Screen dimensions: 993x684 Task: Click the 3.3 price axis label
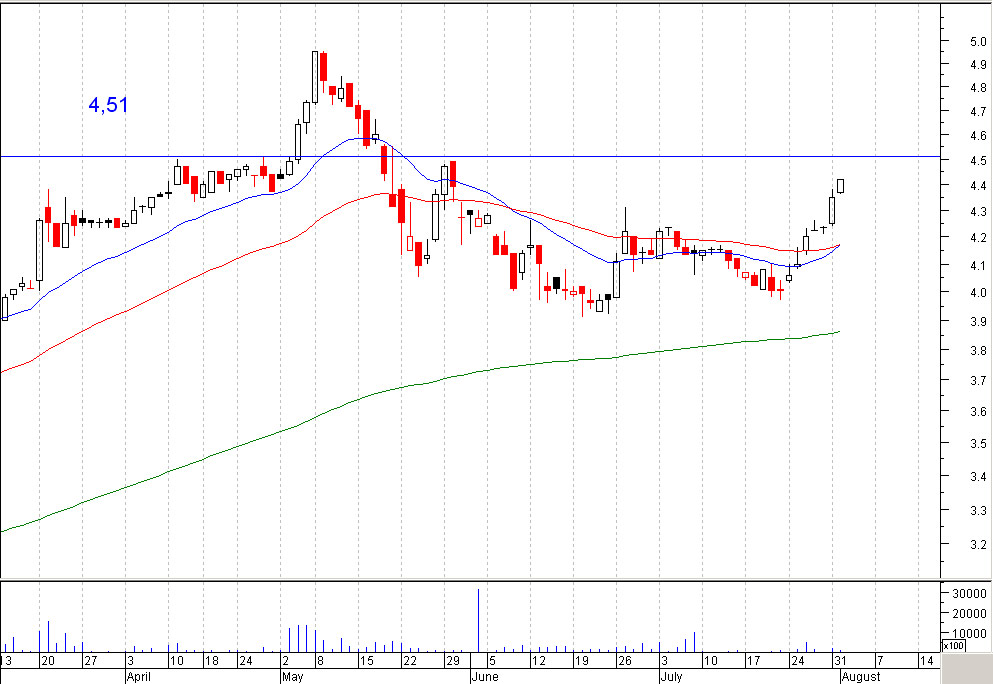click(x=978, y=510)
